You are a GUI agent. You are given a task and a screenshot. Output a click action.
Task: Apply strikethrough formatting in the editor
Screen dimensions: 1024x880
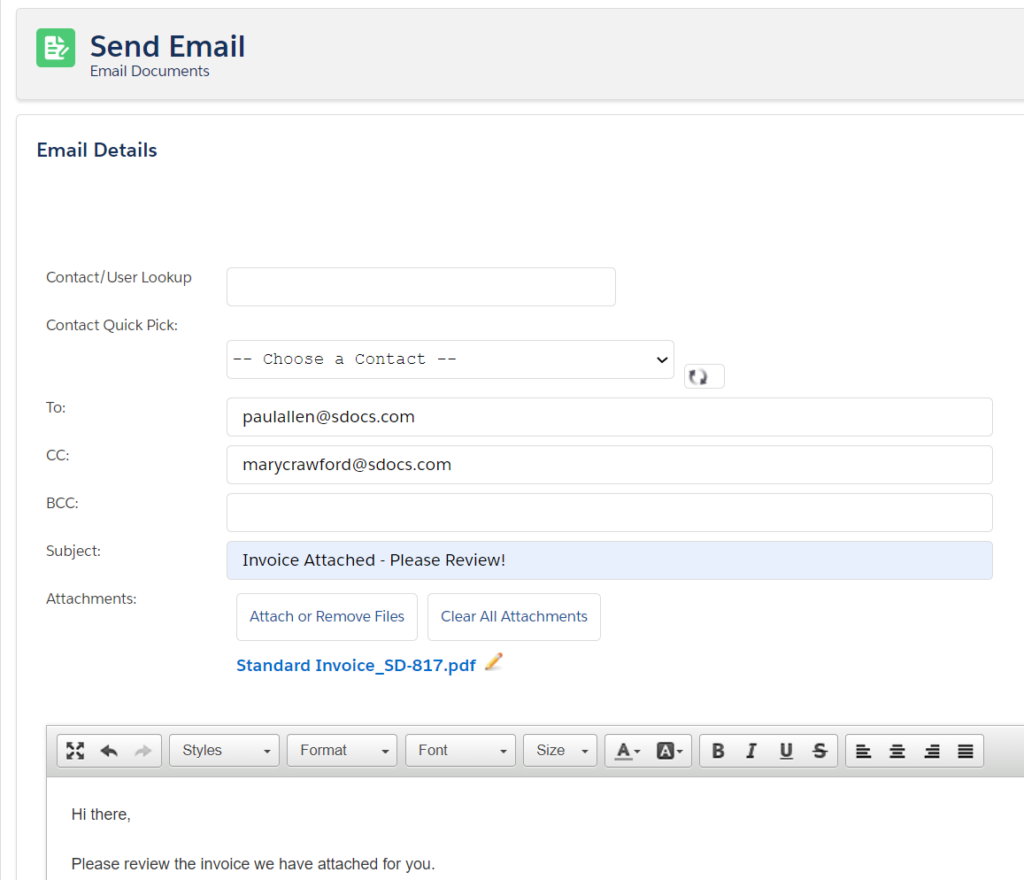point(819,750)
